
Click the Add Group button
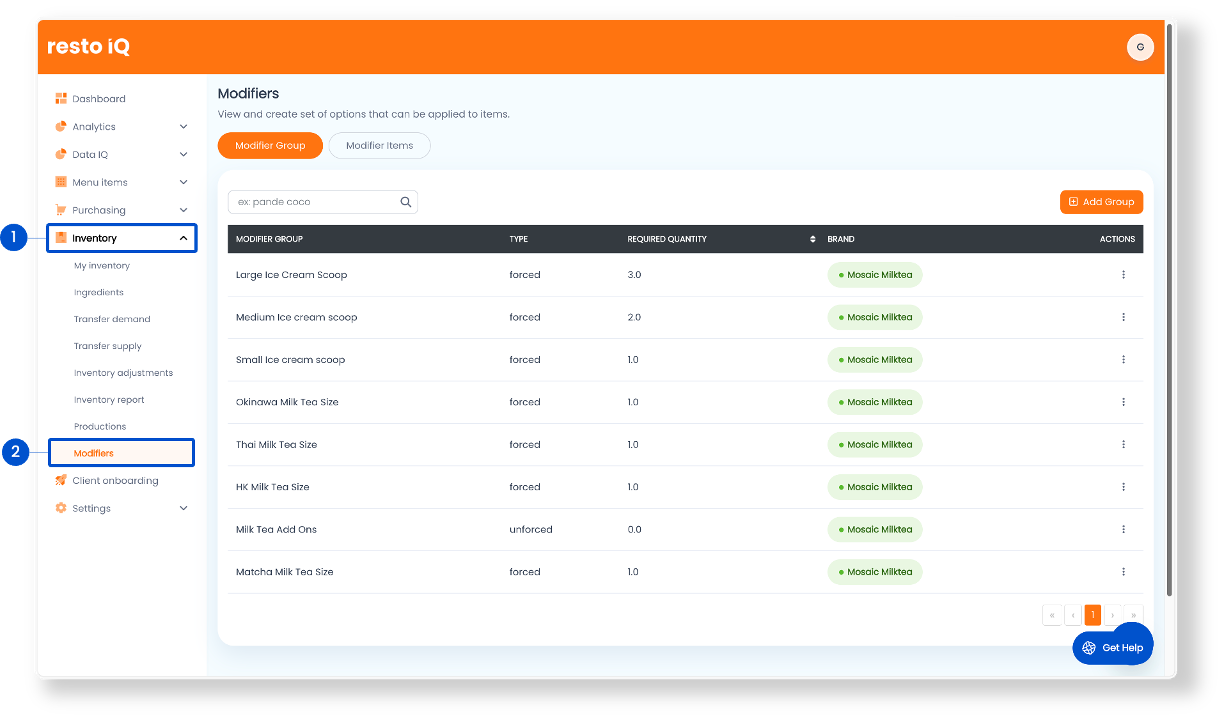1101,202
